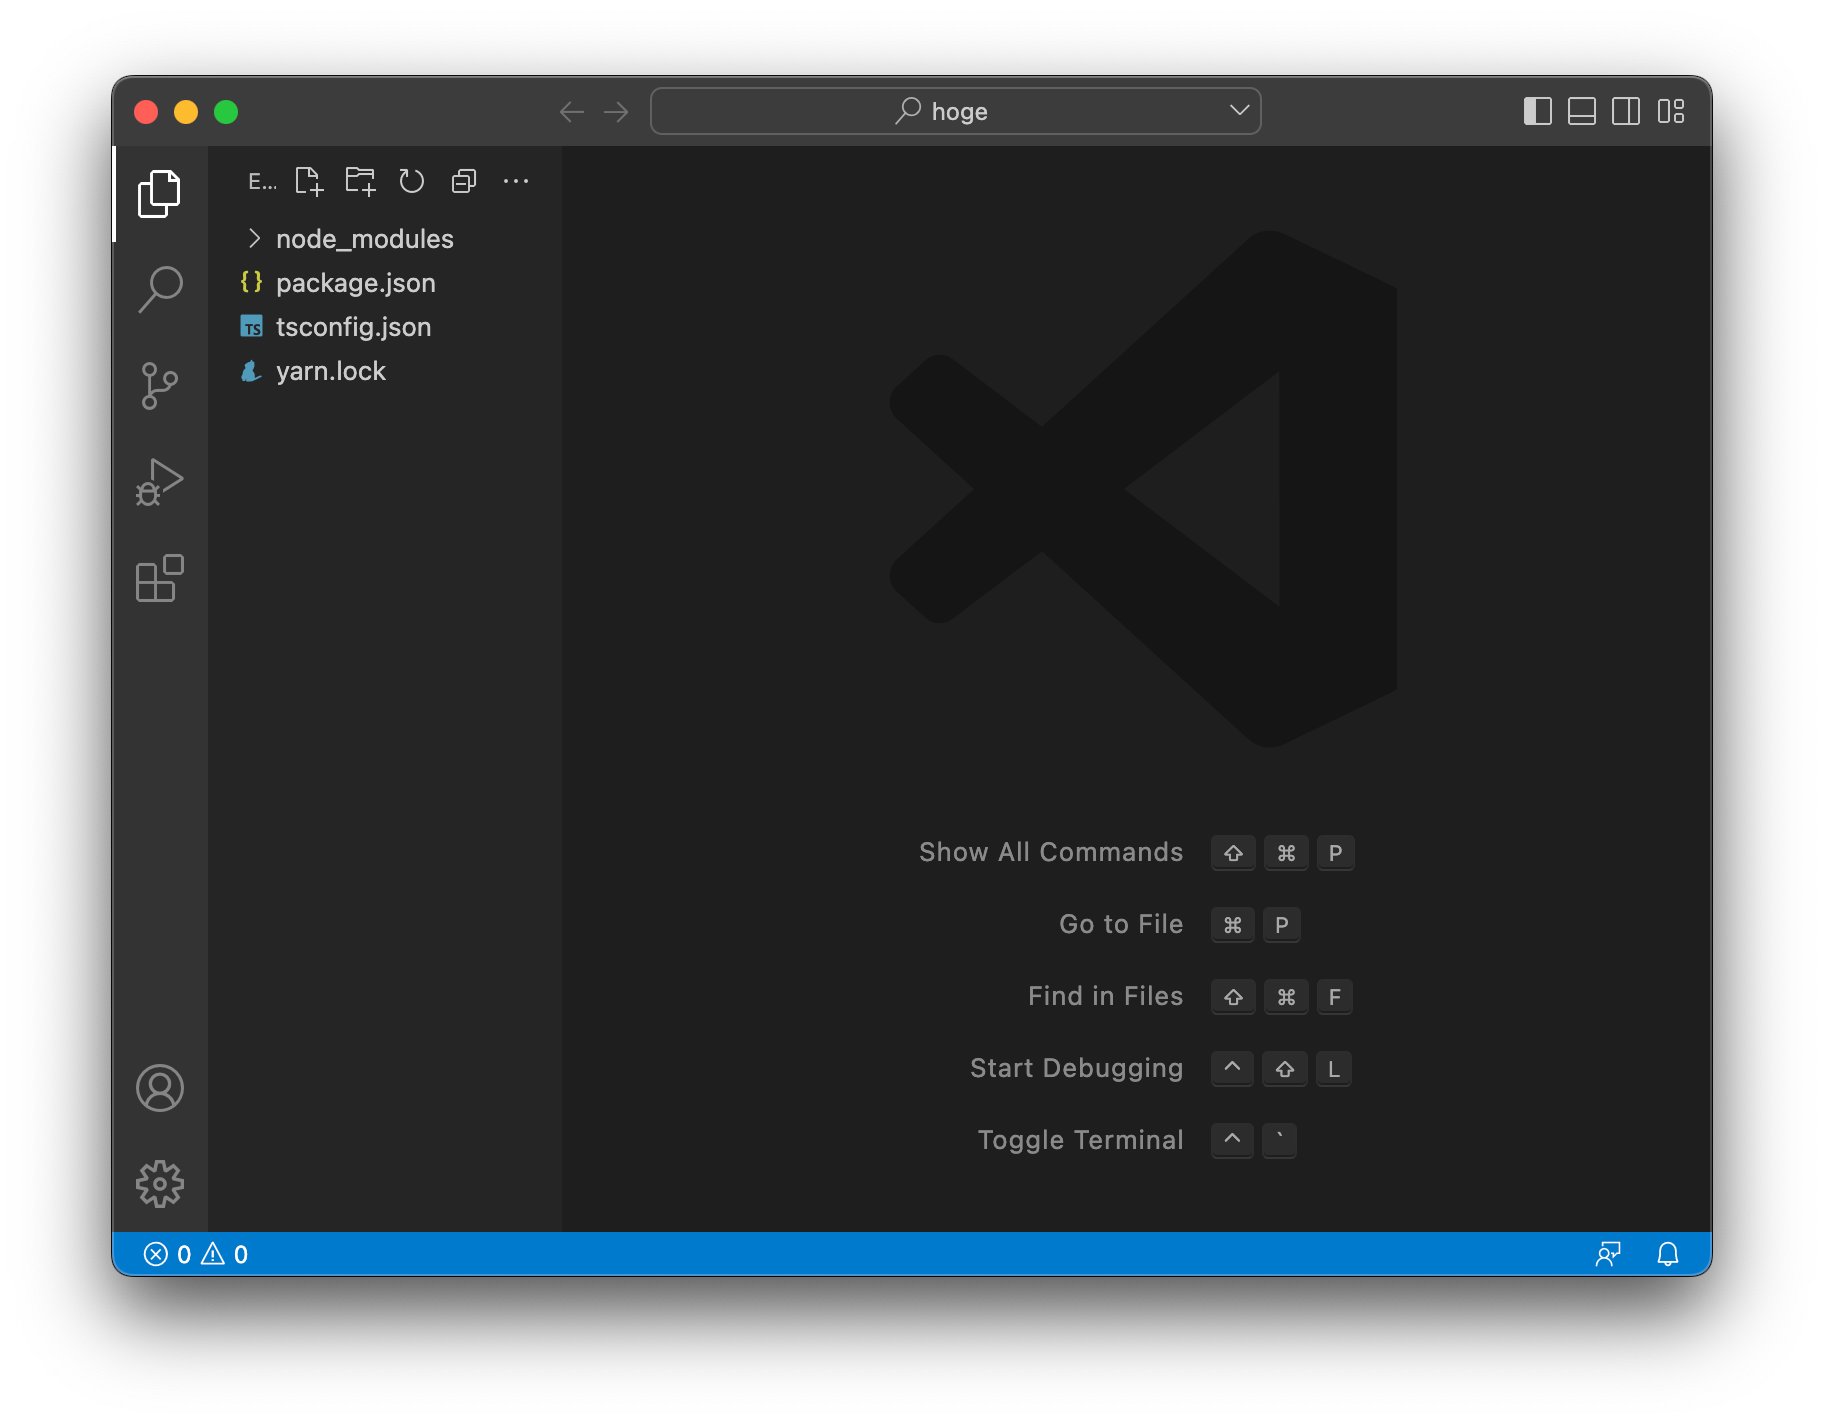Click the feedback icon in status bar
The image size is (1824, 1424).
(x=1608, y=1254)
